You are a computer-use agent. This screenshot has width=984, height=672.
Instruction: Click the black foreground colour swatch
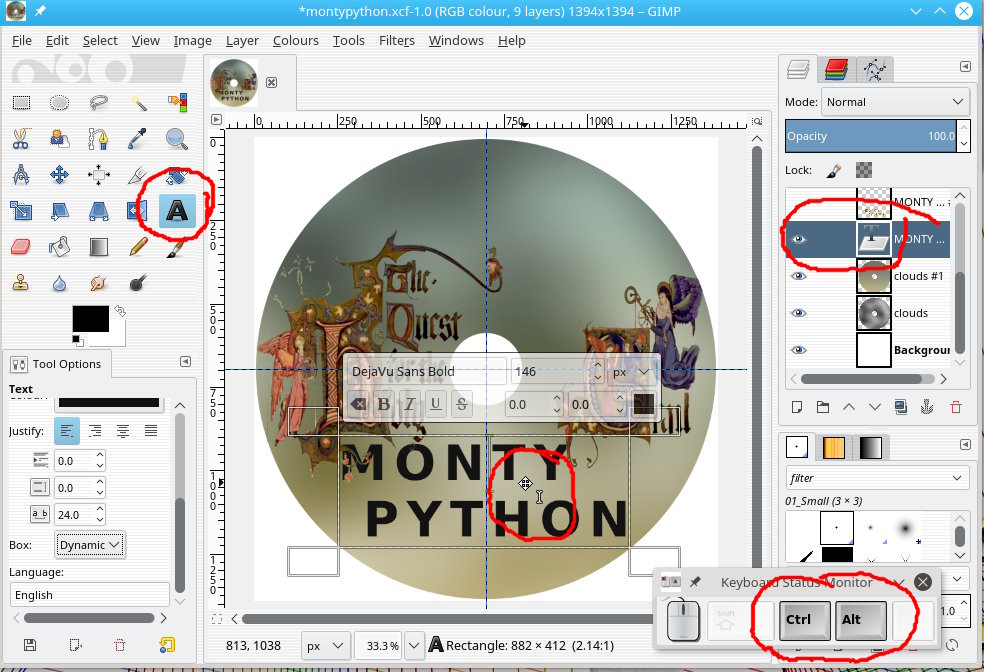click(88, 320)
